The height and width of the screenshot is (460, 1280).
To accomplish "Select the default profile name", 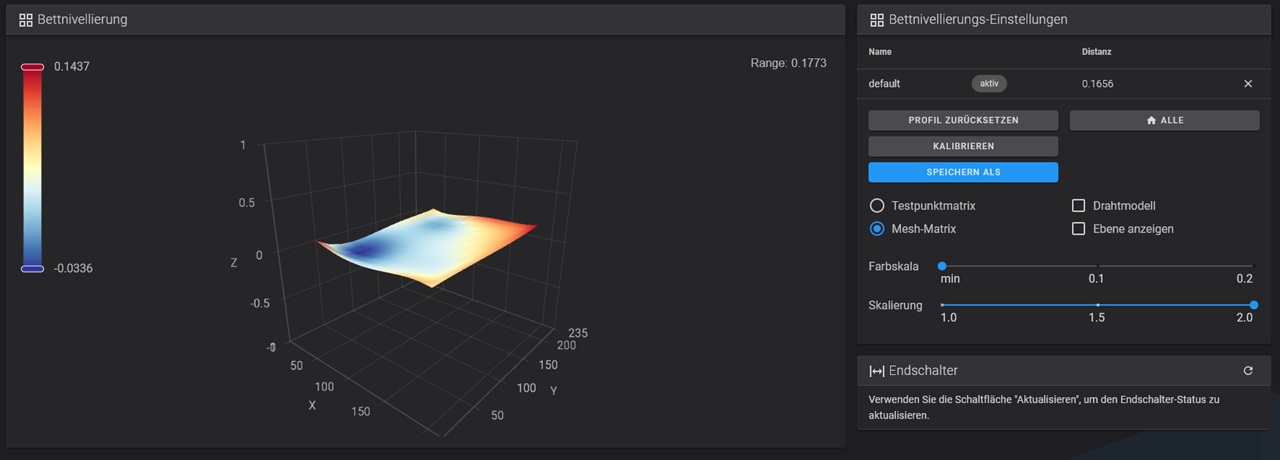I will pyautogui.click(x=884, y=84).
